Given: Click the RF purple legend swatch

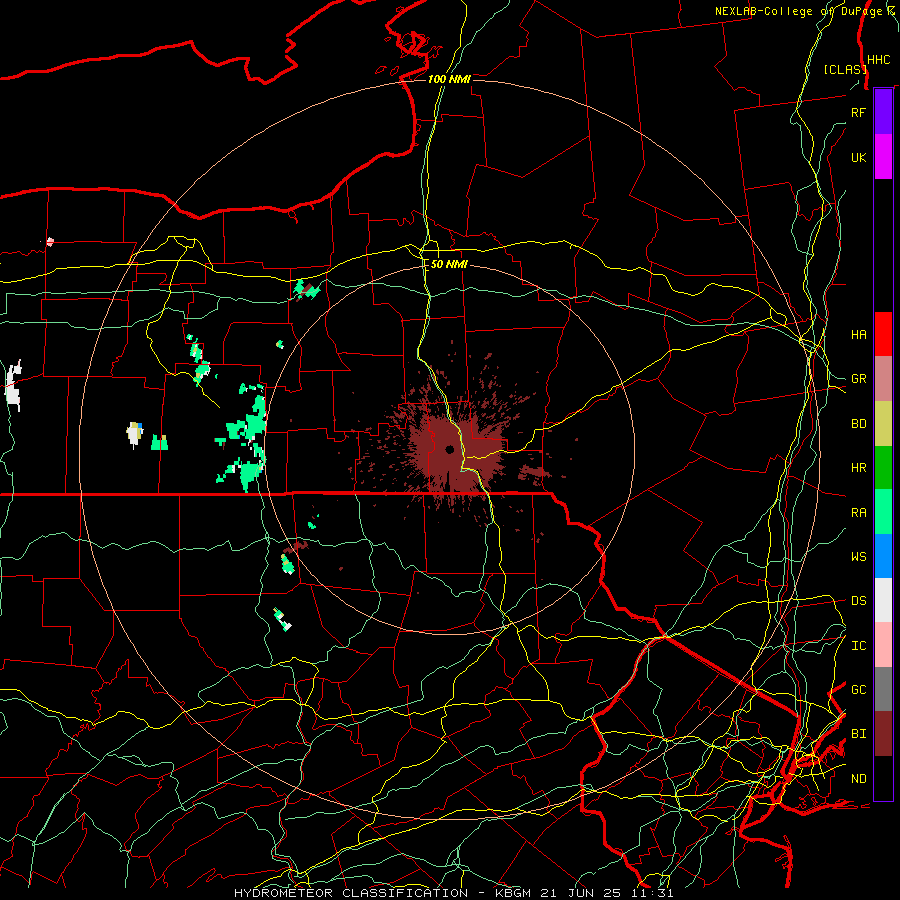Looking at the screenshot, I should coord(883,112).
